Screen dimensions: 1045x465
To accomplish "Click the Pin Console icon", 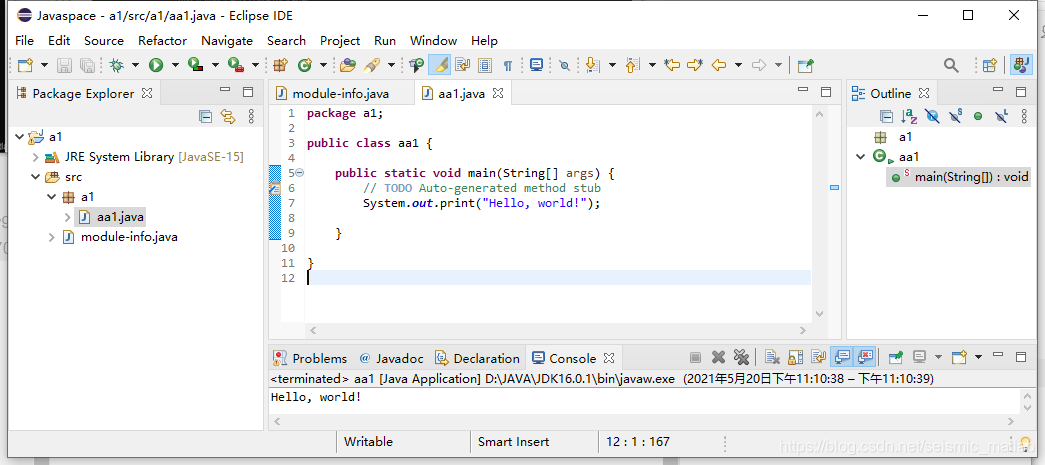I will [x=896, y=358].
